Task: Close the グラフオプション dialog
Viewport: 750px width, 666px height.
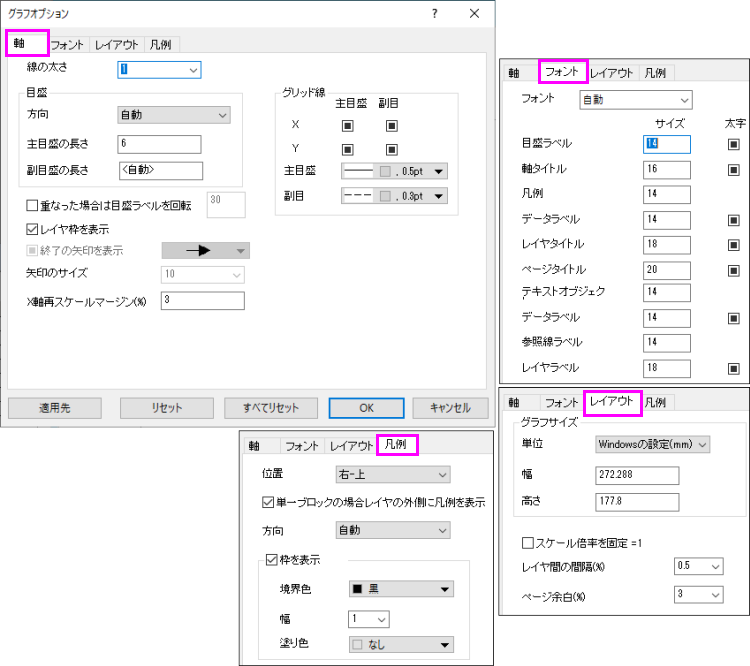Action: (x=474, y=13)
